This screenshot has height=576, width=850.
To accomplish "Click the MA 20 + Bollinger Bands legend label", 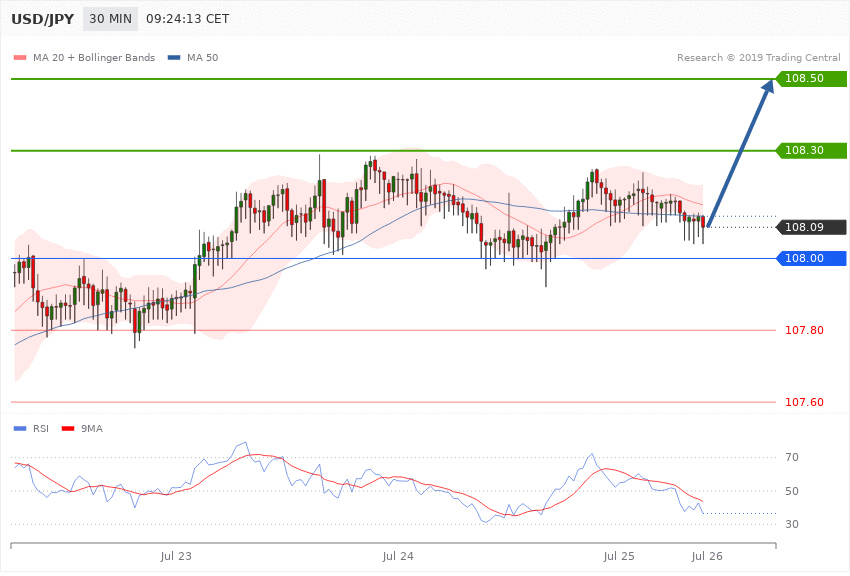I will (x=94, y=57).
